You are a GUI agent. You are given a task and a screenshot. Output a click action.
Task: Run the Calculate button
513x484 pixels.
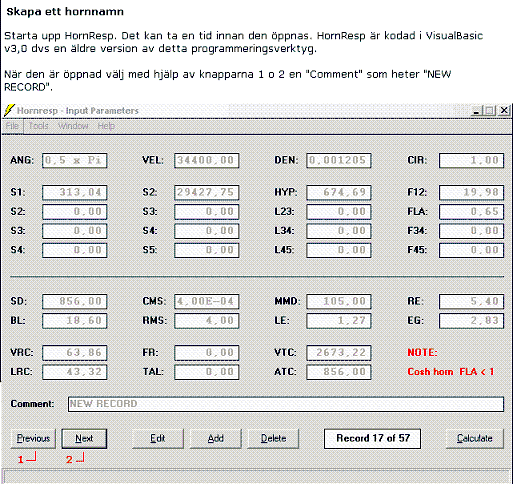(475, 438)
